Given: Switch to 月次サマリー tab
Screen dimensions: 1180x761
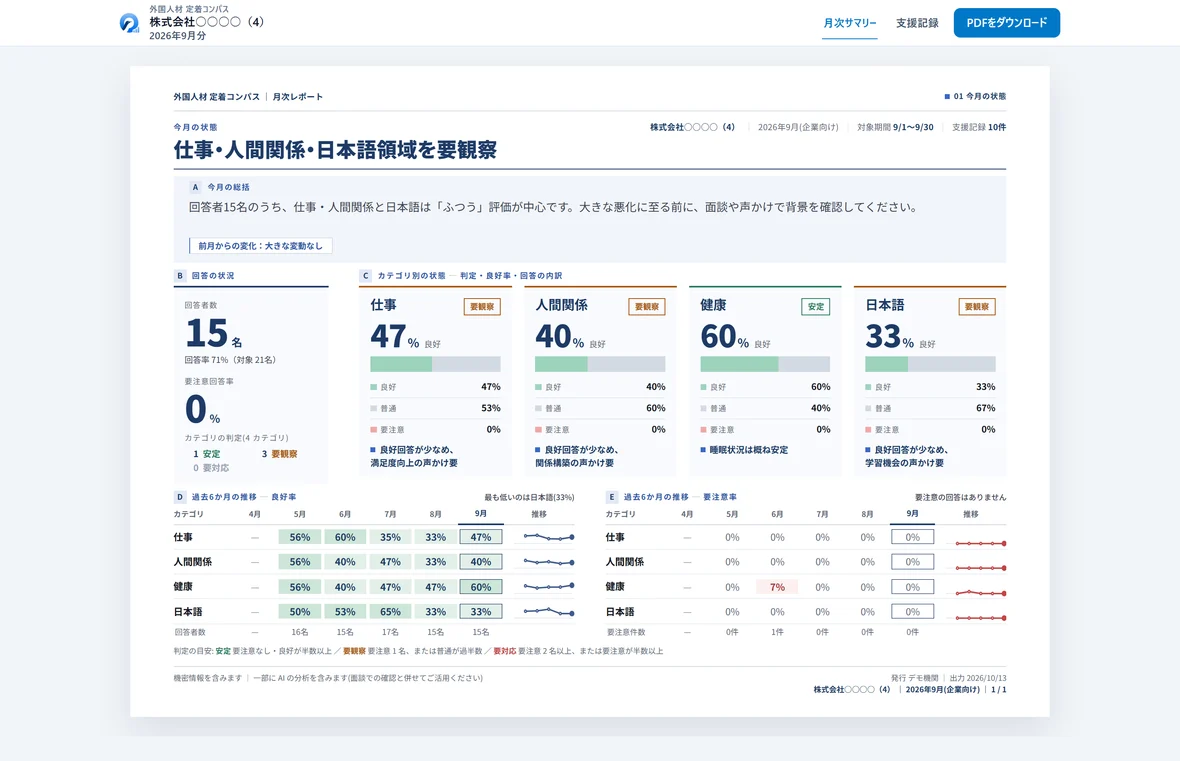Looking at the screenshot, I should [x=850, y=23].
